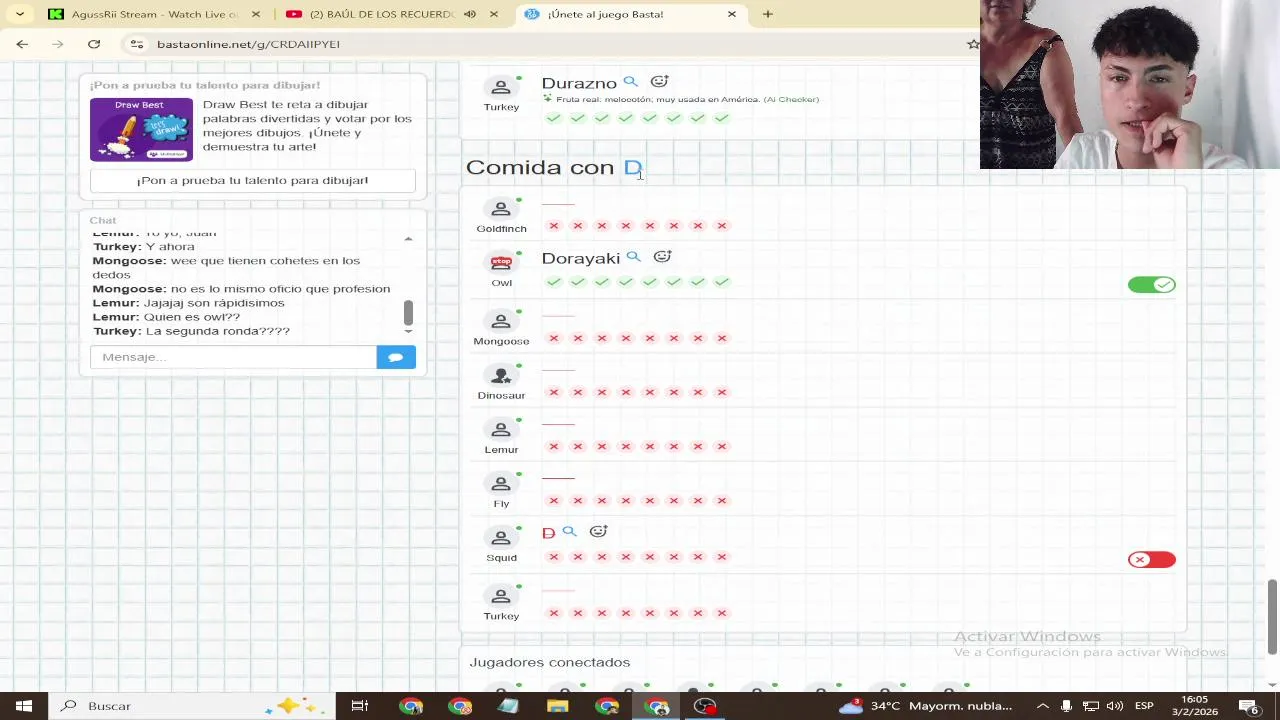Click the Fly player avatar
The image size is (1280, 720).
click(x=501, y=484)
